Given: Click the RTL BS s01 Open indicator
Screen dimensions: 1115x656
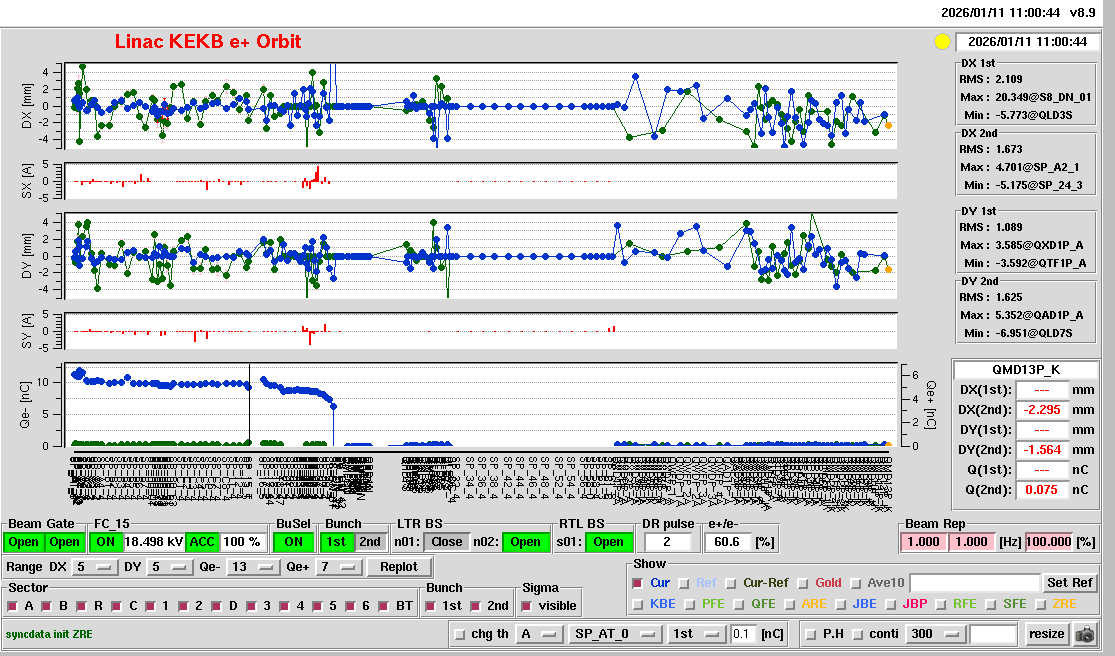Looking at the screenshot, I should pyautogui.click(x=609, y=542).
